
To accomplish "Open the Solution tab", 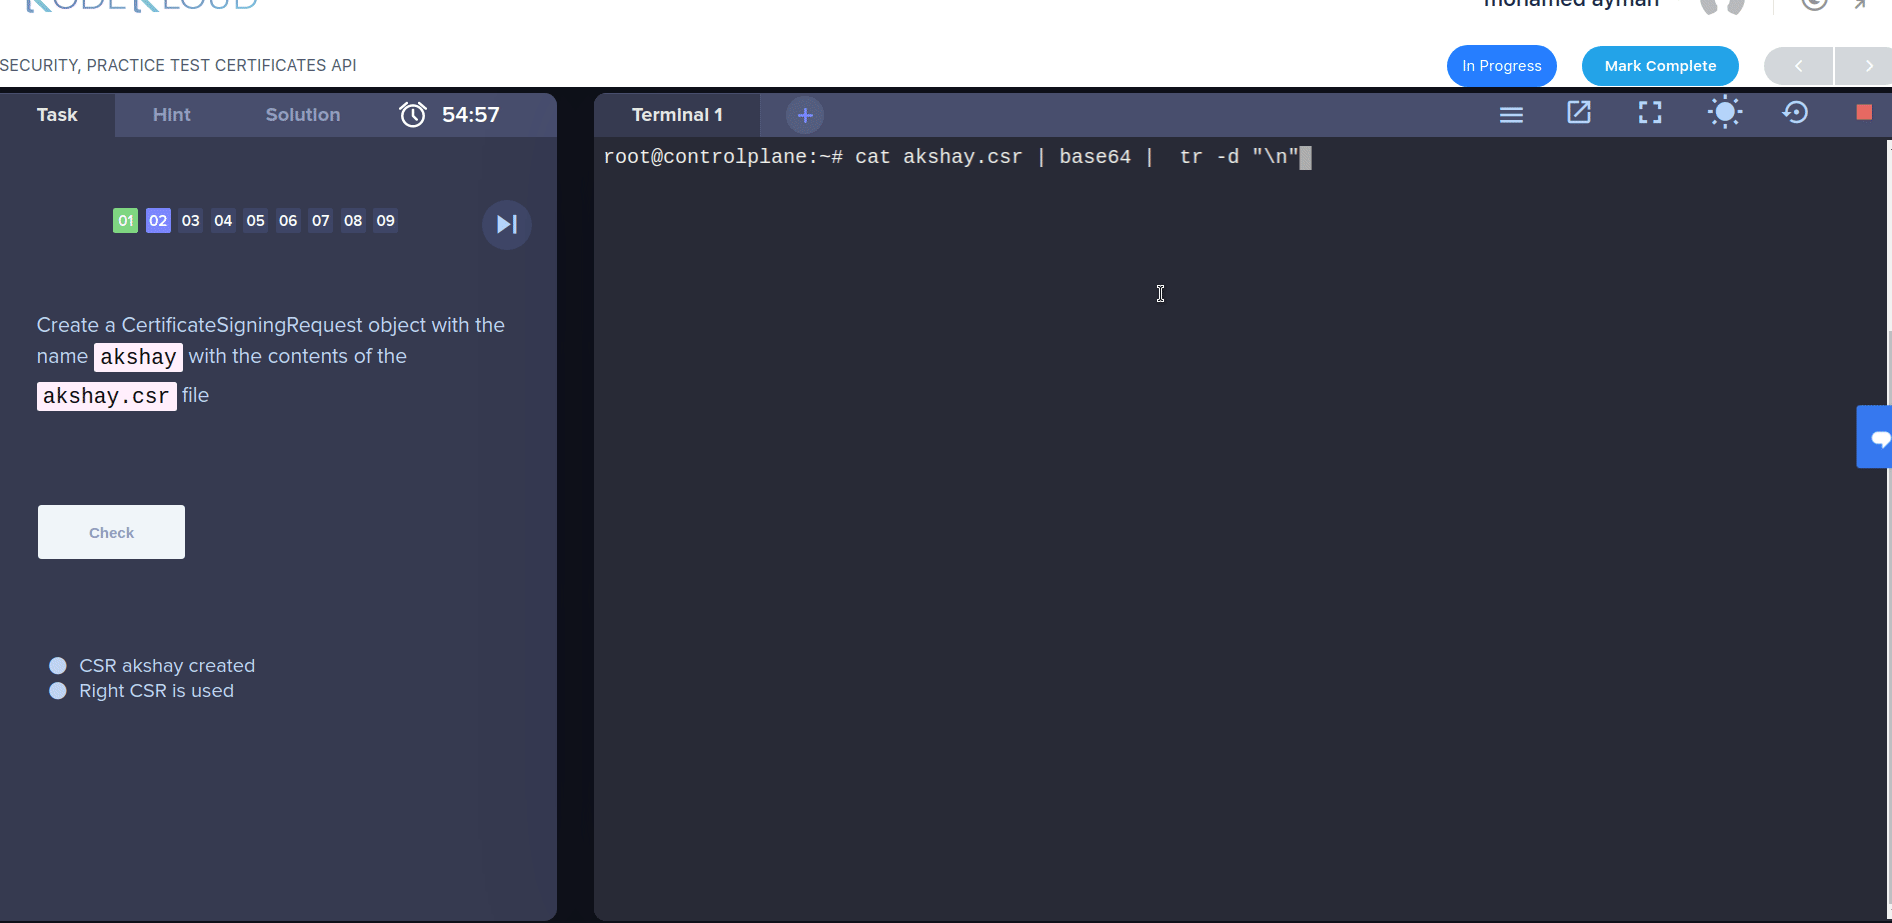I will coord(303,115).
